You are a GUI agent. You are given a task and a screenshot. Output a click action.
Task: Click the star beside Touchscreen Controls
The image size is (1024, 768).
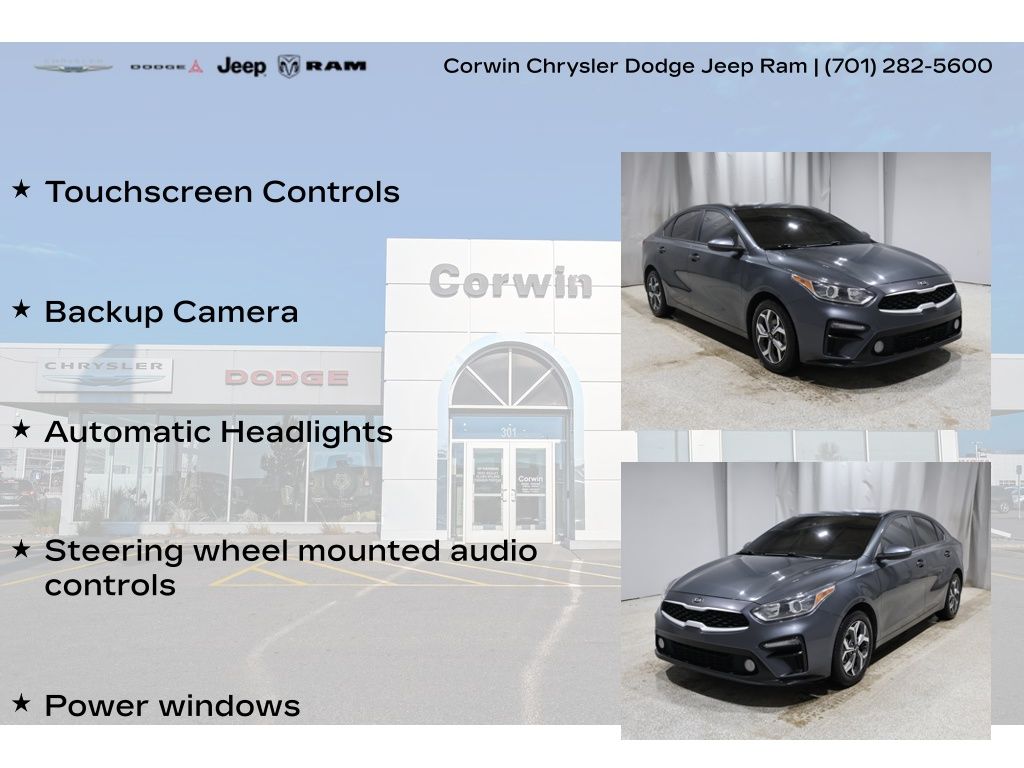tap(21, 189)
